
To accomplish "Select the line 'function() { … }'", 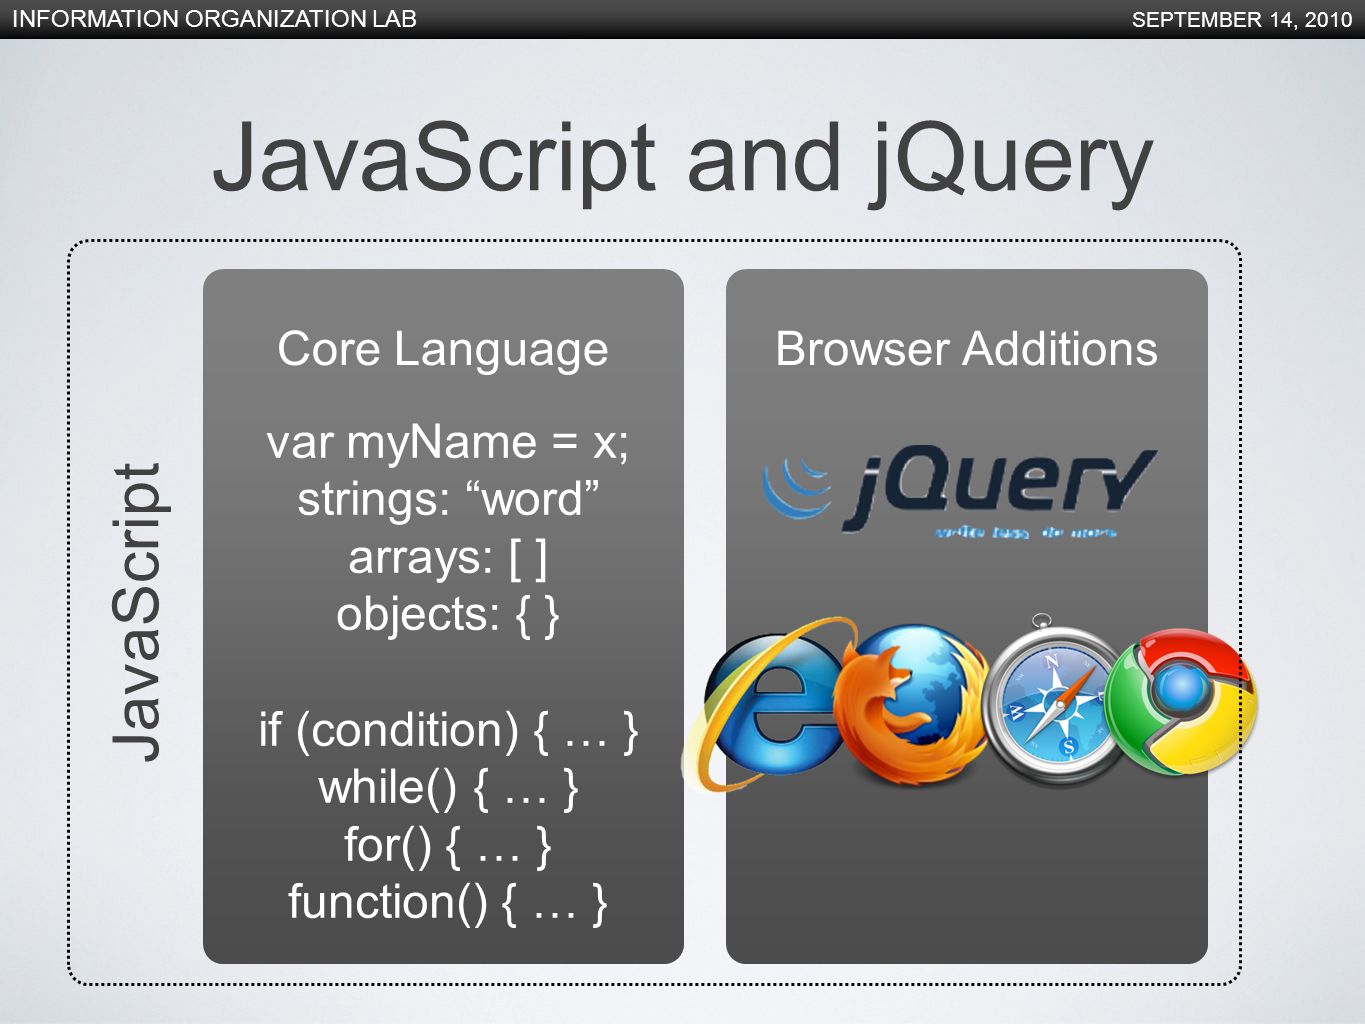I will pyautogui.click(x=448, y=902).
